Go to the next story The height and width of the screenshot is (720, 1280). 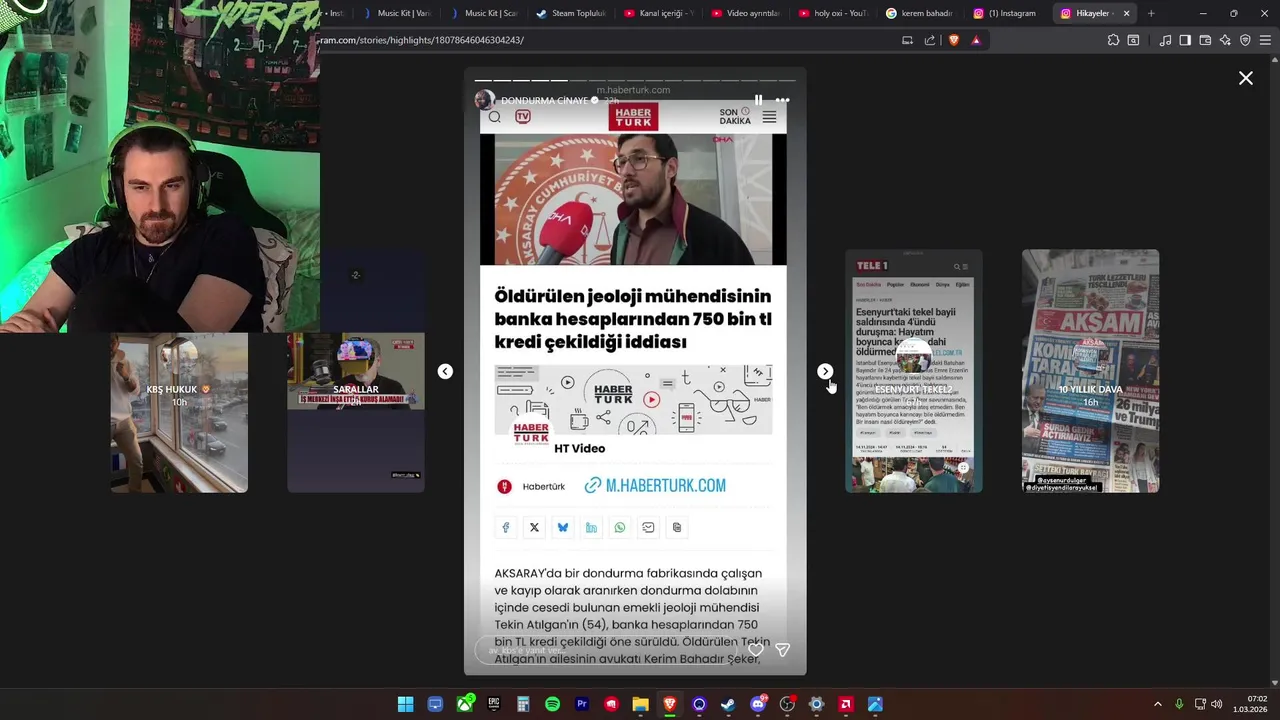click(825, 371)
